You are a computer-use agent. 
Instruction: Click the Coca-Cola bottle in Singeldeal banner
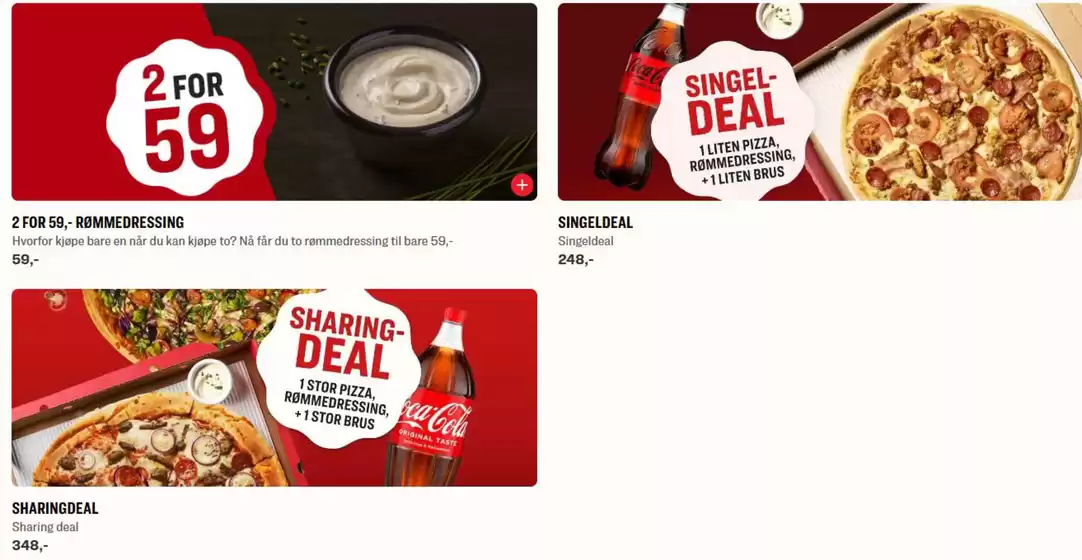point(634,95)
